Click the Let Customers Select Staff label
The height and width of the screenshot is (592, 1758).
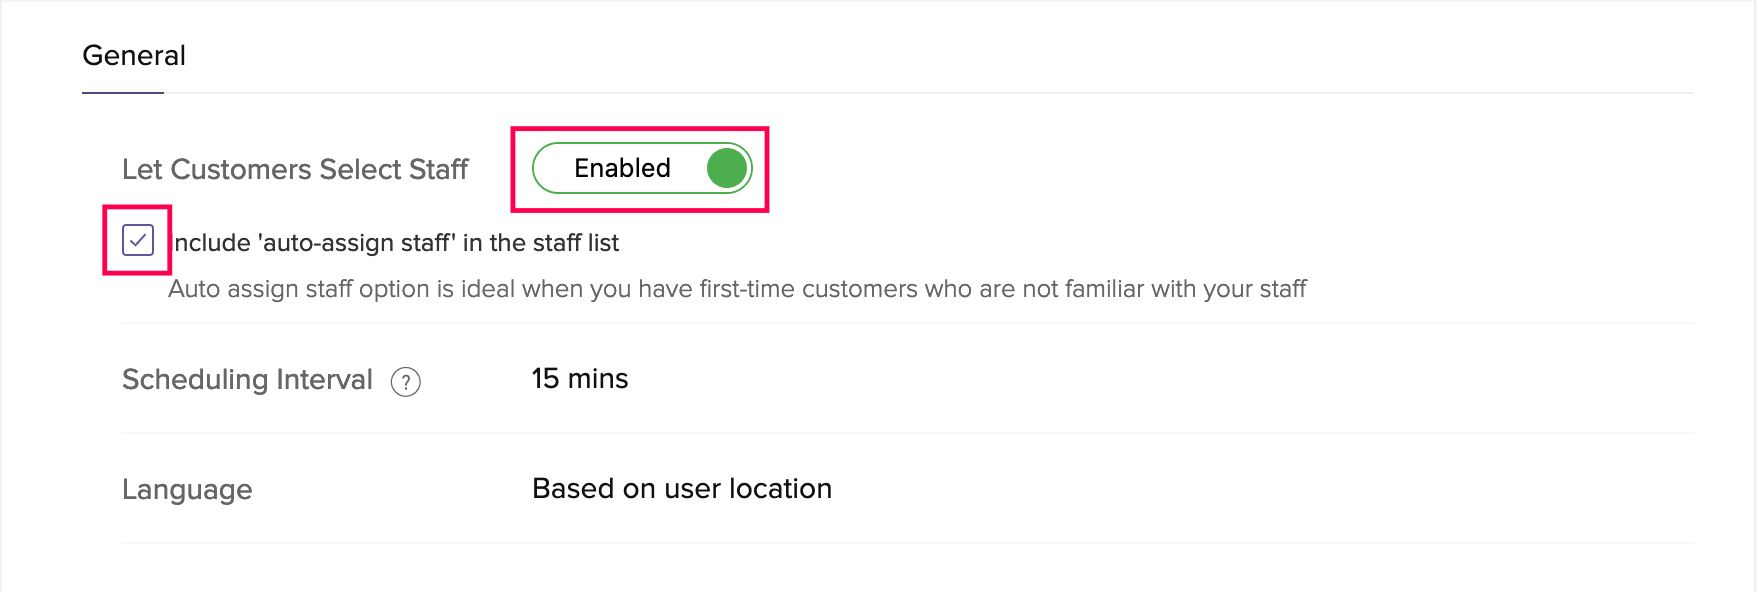(x=295, y=169)
